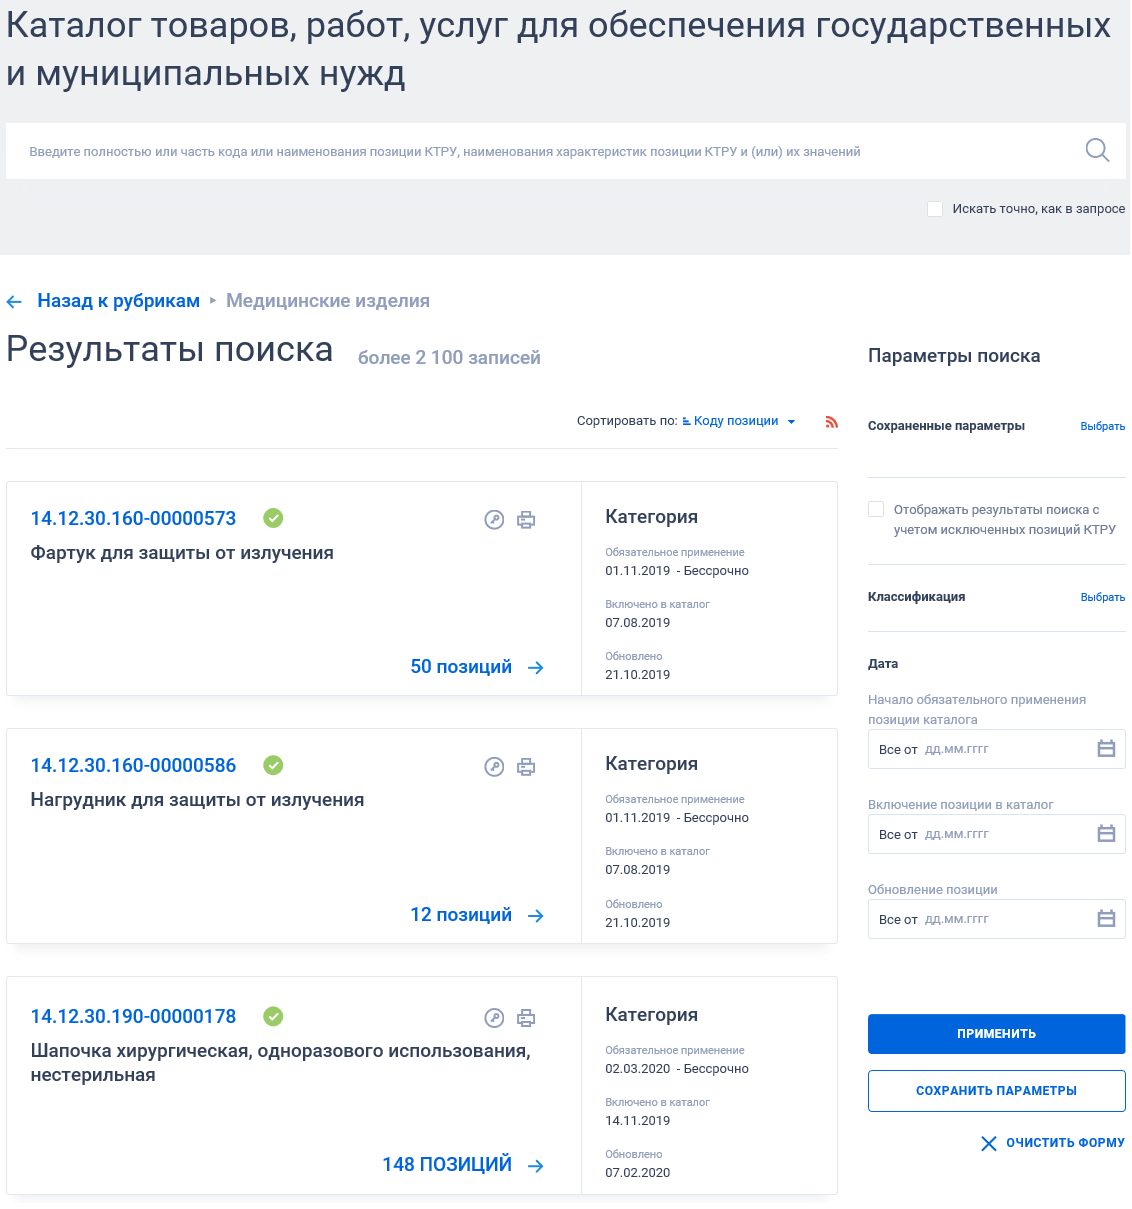1132x1209 pixels.
Task: Click key icon for position 14.12.30.160-00000573
Action: tap(494, 519)
